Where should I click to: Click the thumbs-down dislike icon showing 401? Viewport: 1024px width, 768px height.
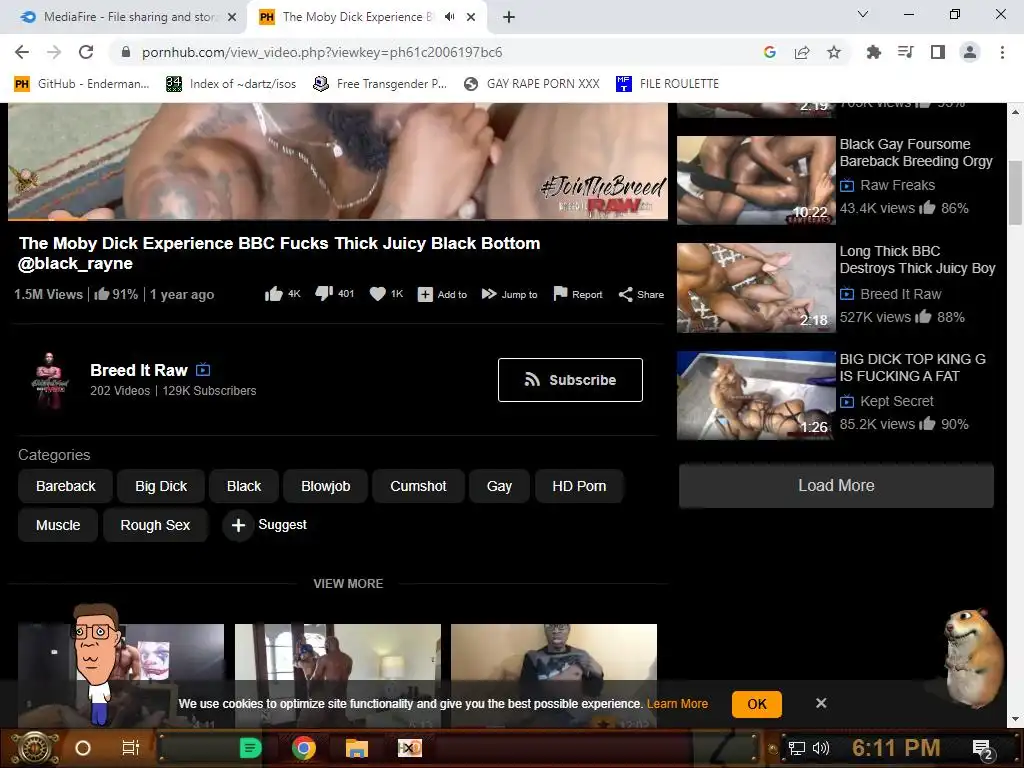point(324,295)
